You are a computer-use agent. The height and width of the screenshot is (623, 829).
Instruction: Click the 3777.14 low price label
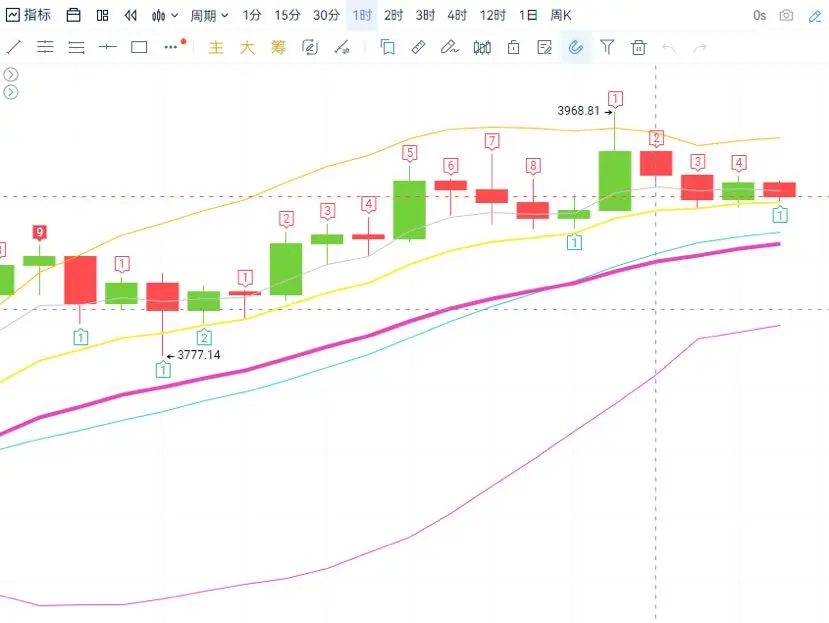(x=199, y=355)
